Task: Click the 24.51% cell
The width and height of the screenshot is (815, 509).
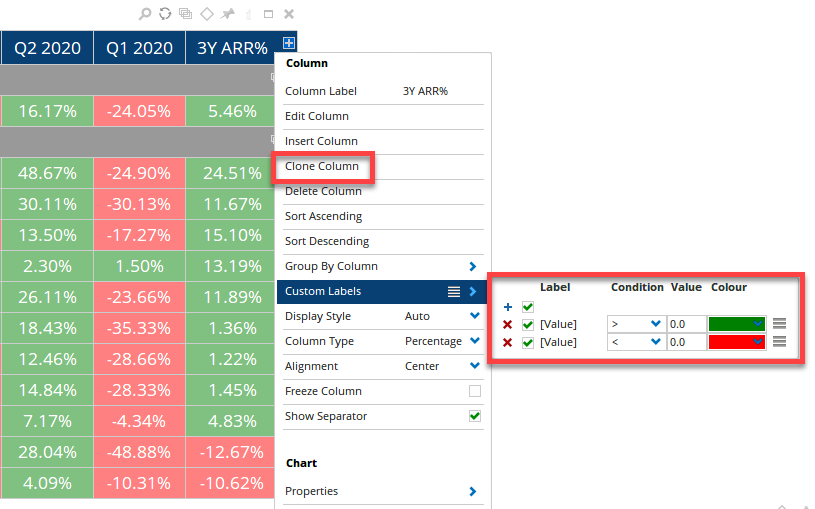Action: [x=230, y=173]
